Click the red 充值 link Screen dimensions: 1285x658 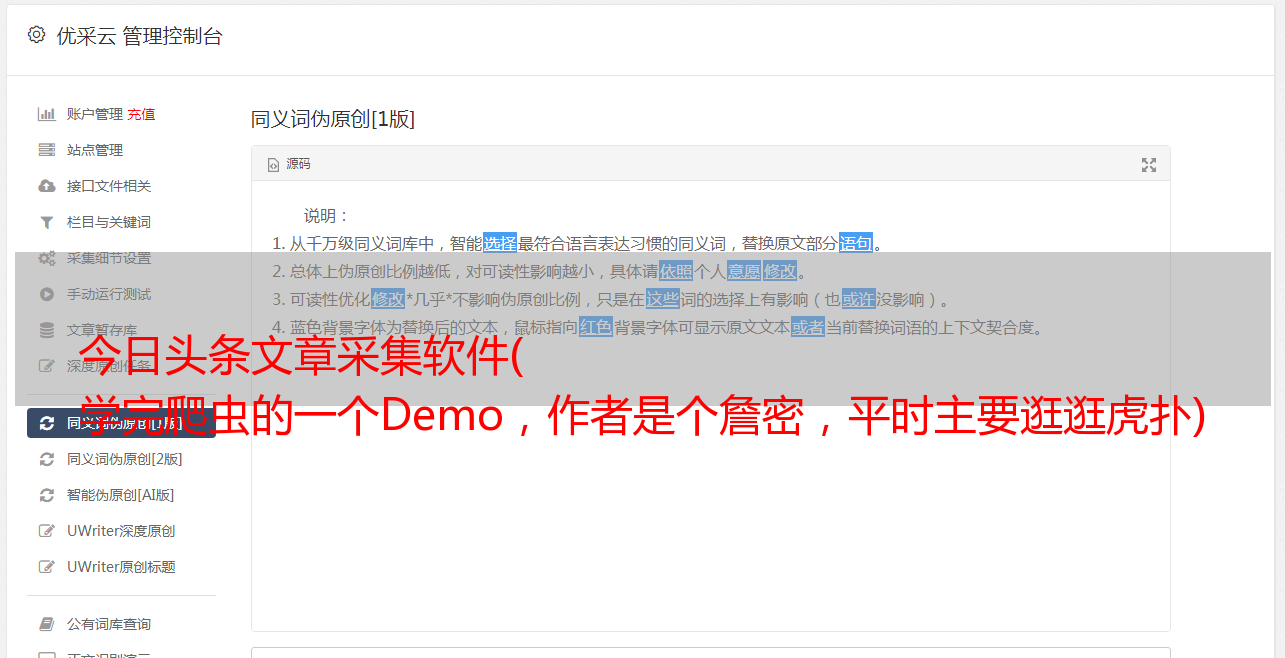pyautogui.click(x=141, y=114)
